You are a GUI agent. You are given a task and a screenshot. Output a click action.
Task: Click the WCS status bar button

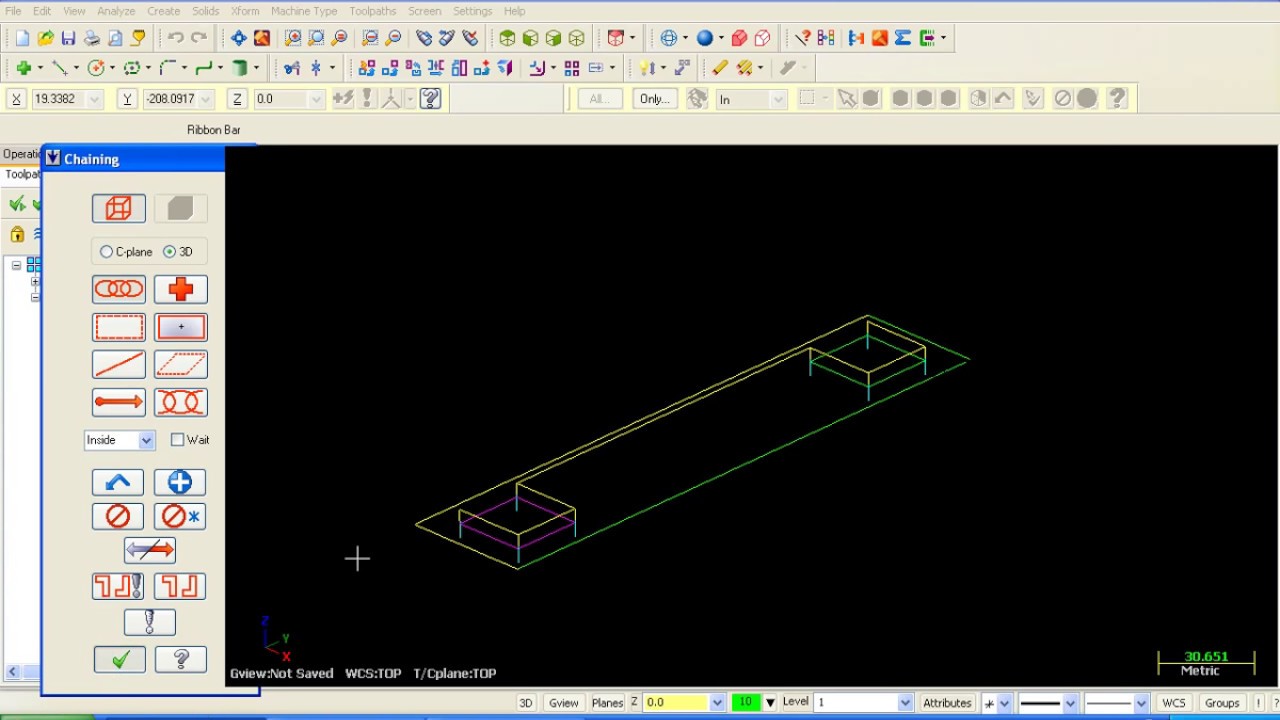[1174, 703]
